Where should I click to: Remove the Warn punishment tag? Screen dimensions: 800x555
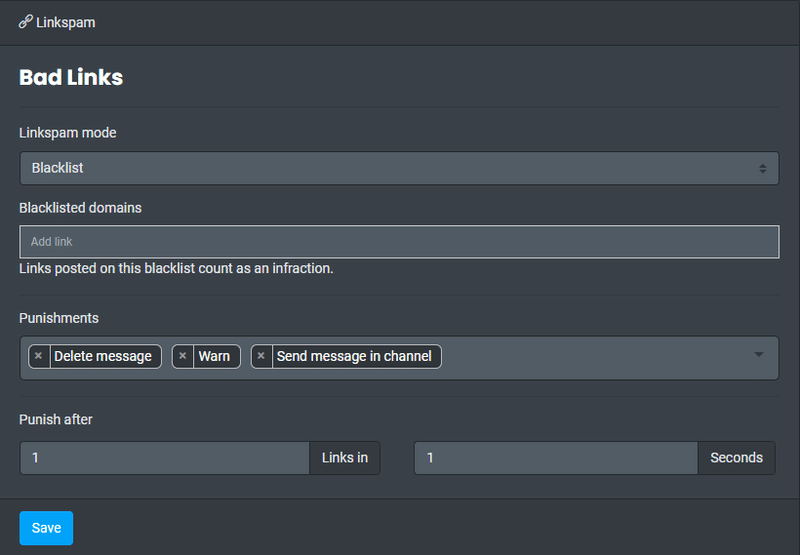tap(183, 356)
